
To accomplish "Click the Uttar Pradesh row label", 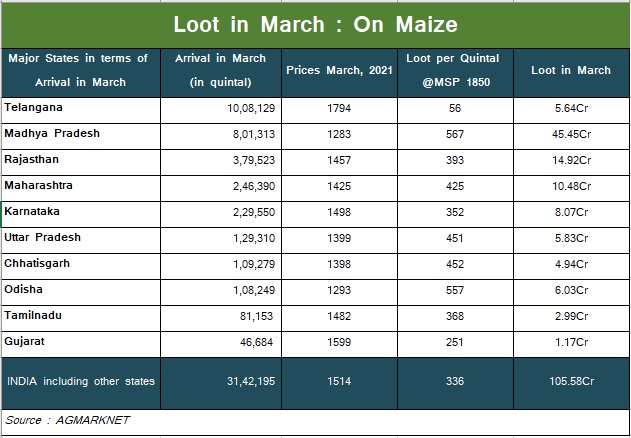I will click(43, 238).
